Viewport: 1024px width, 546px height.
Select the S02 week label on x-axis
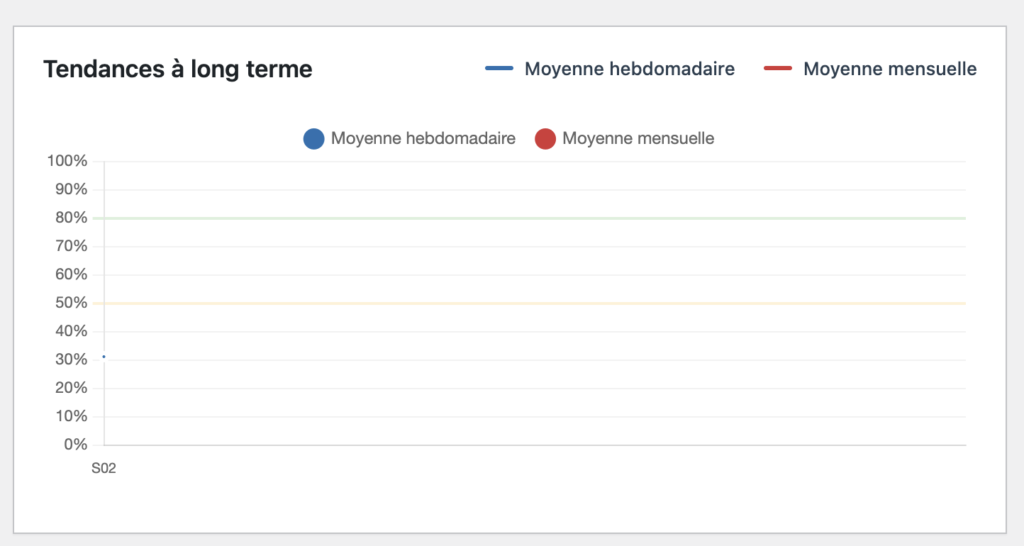click(x=104, y=467)
